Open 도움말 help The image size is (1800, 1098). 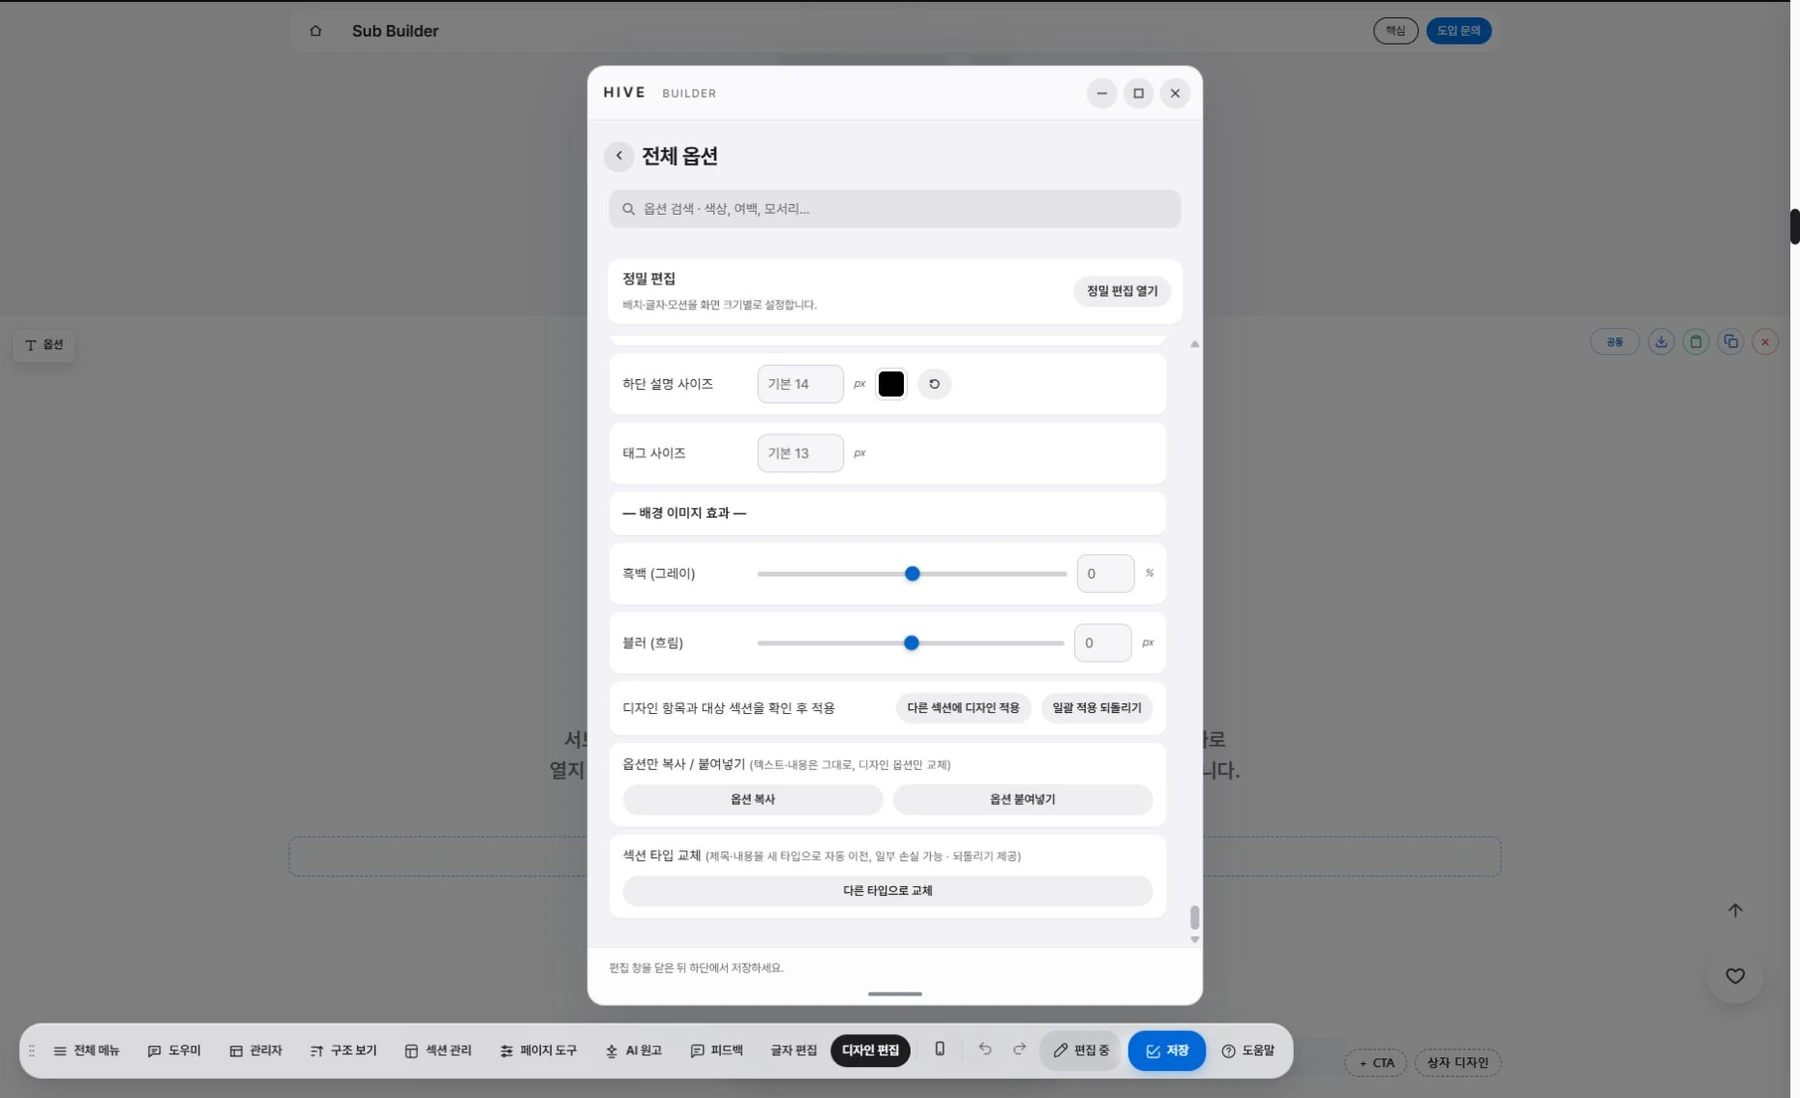point(1248,1051)
